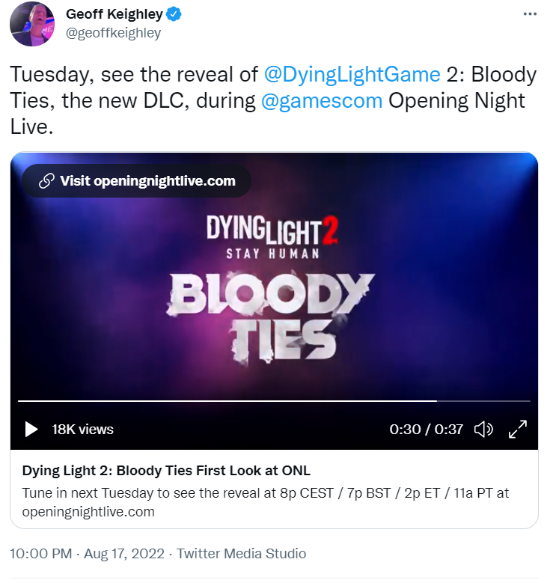Viewport: 550px width, 583px height.
Task: Open Dying Light 2: Bloody Ties First Look title
Action: click(x=166, y=470)
